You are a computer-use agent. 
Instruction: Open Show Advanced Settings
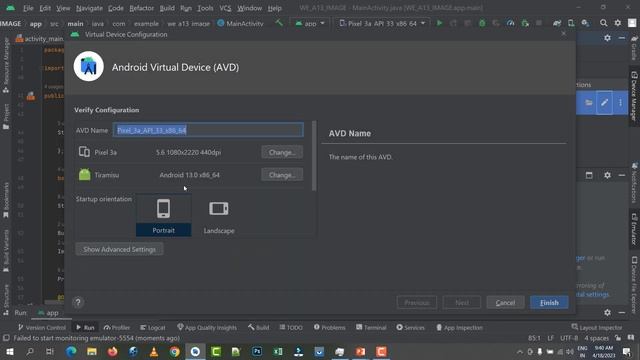[x=119, y=249]
